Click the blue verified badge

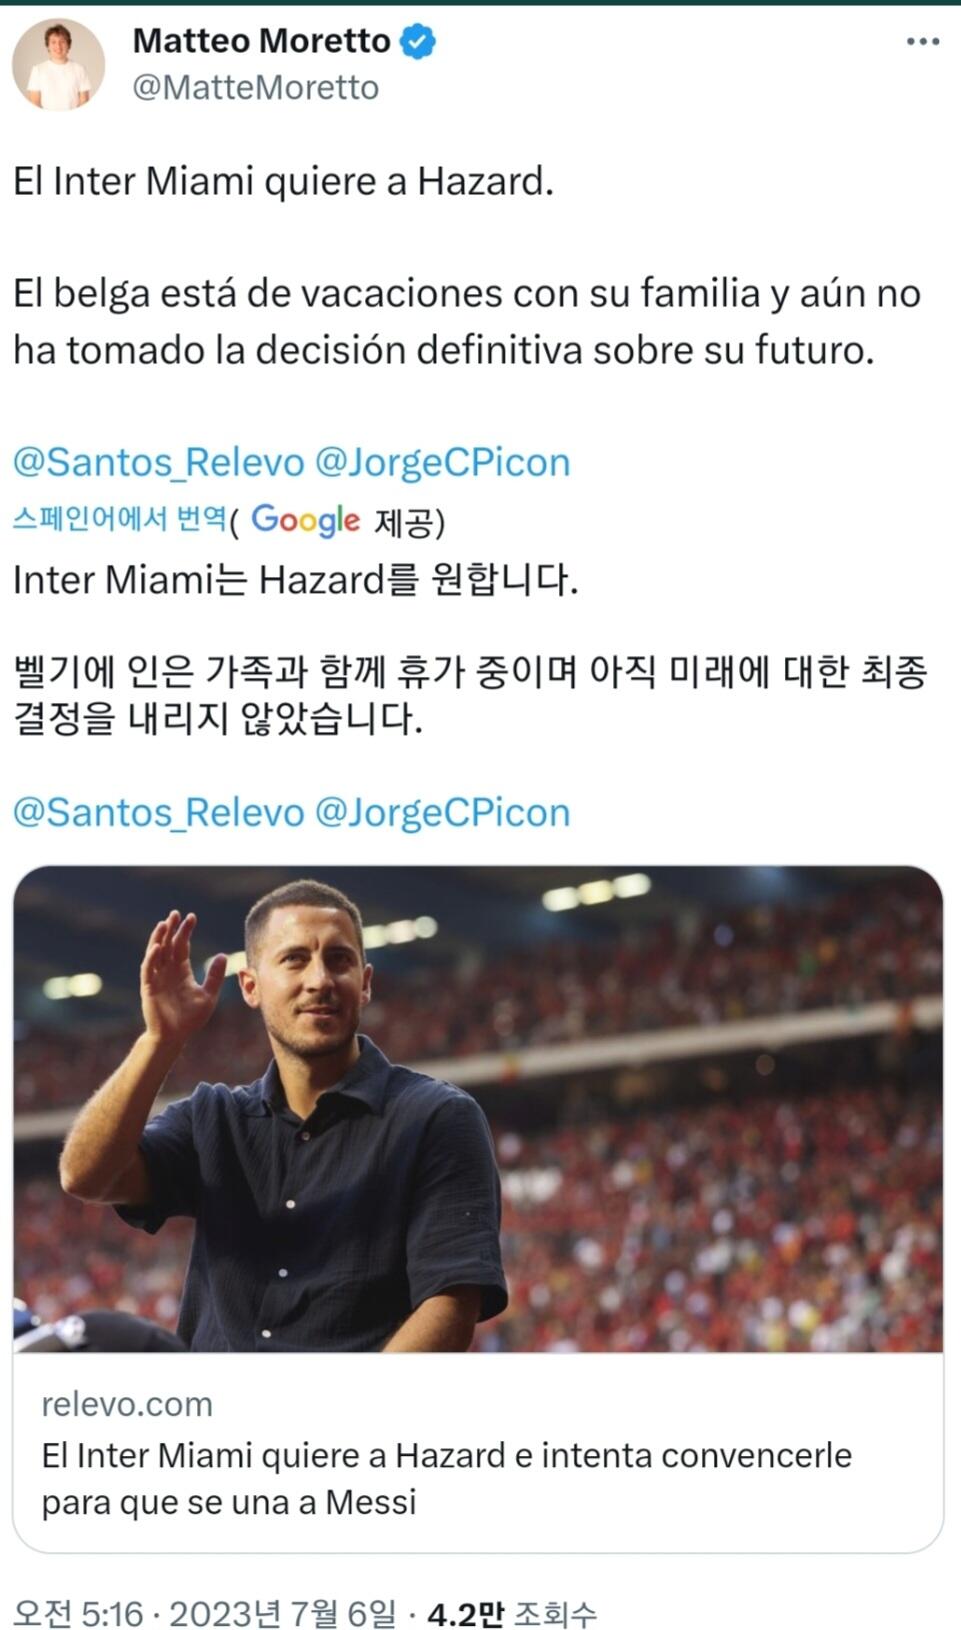pos(417,42)
